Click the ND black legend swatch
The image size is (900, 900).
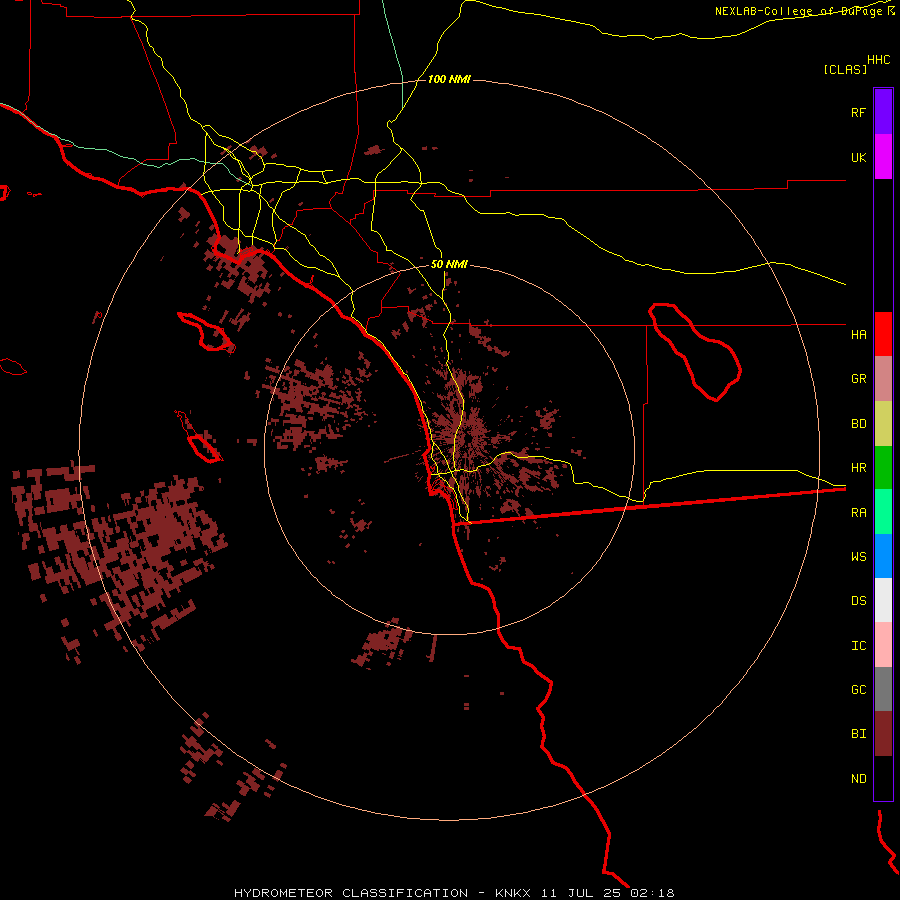[x=883, y=778]
